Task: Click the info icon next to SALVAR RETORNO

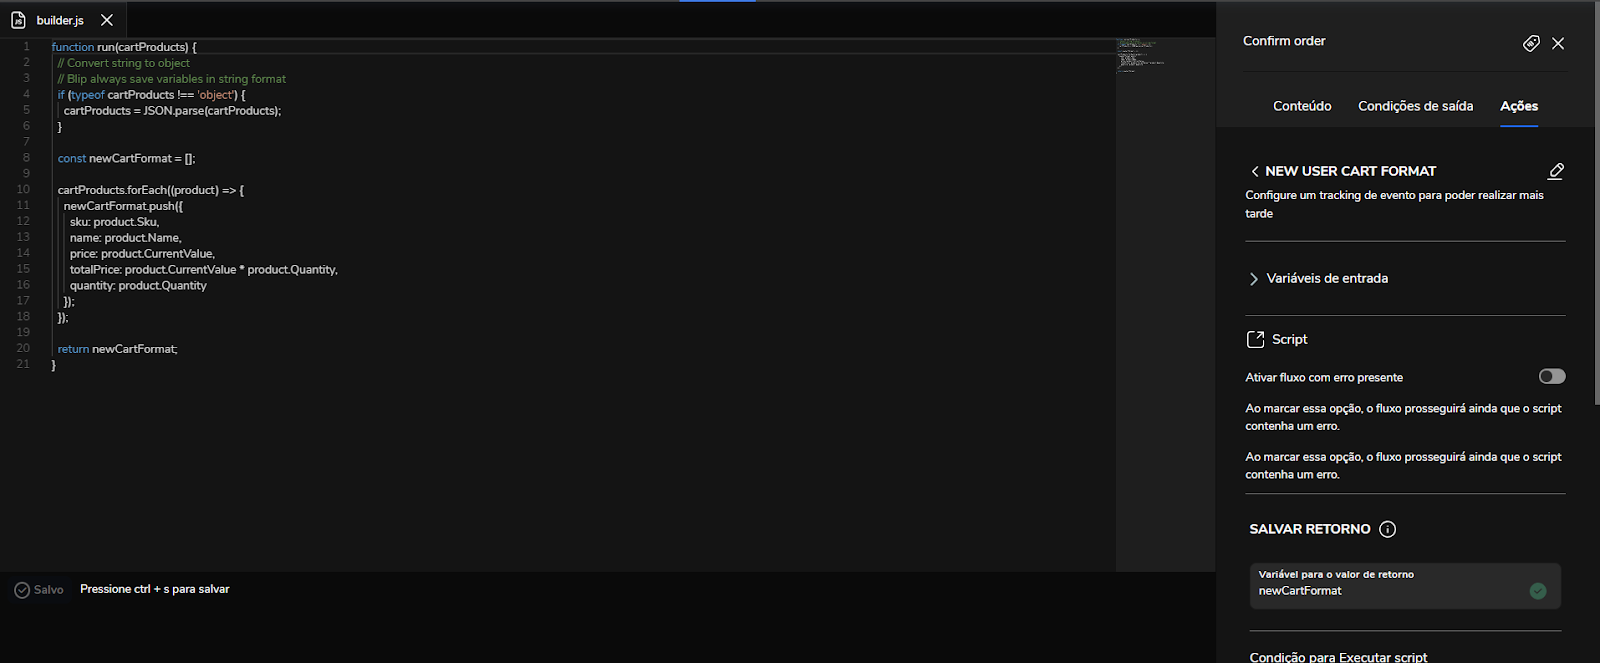Action: pyautogui.click(x=1387, y=529)
